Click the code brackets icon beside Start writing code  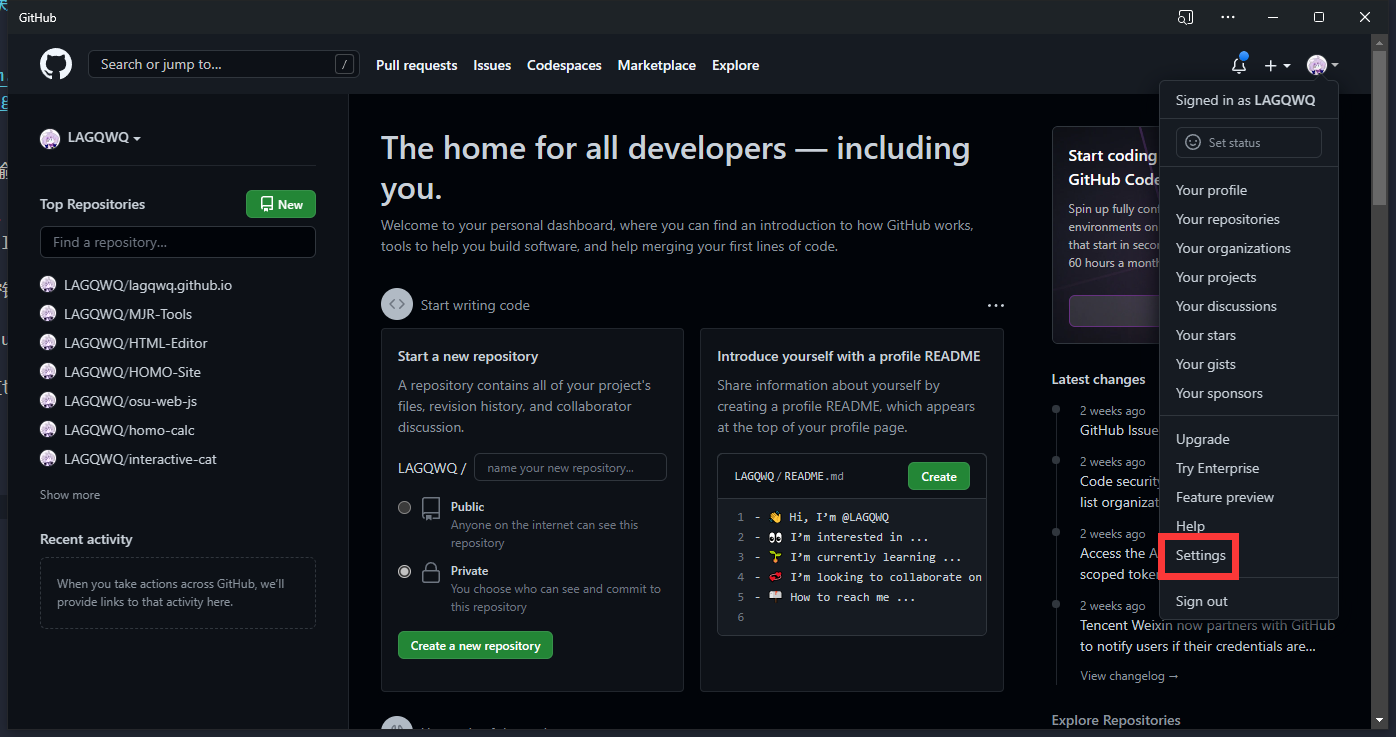click(x=397, y=305)
